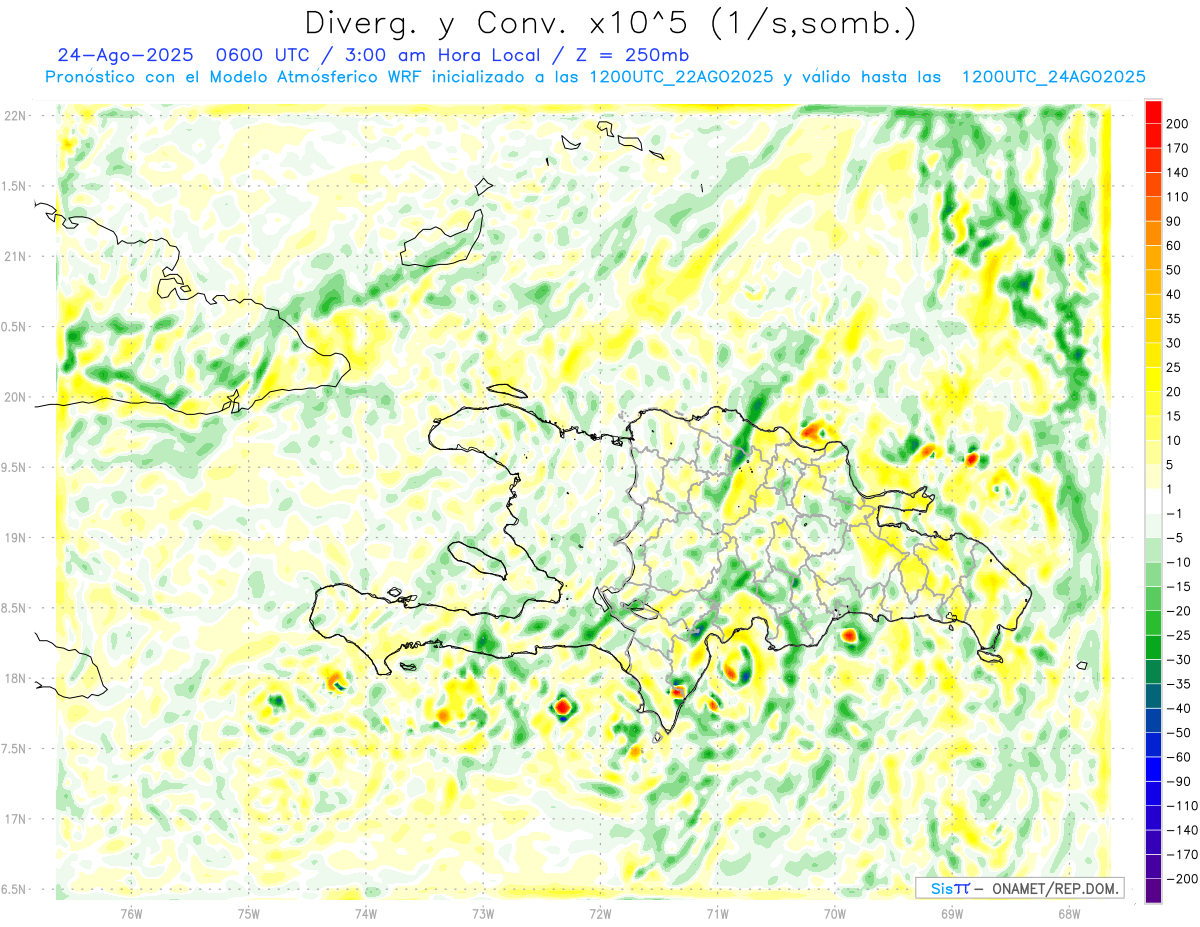Click the colorbar label '-200'
The width and height of the screenshot is (1200, 927).
[x=1180, y=878]
